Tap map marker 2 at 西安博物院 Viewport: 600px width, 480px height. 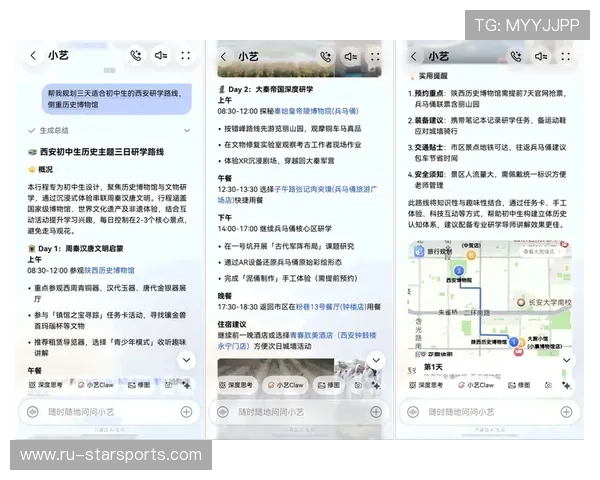pos(459,271)
